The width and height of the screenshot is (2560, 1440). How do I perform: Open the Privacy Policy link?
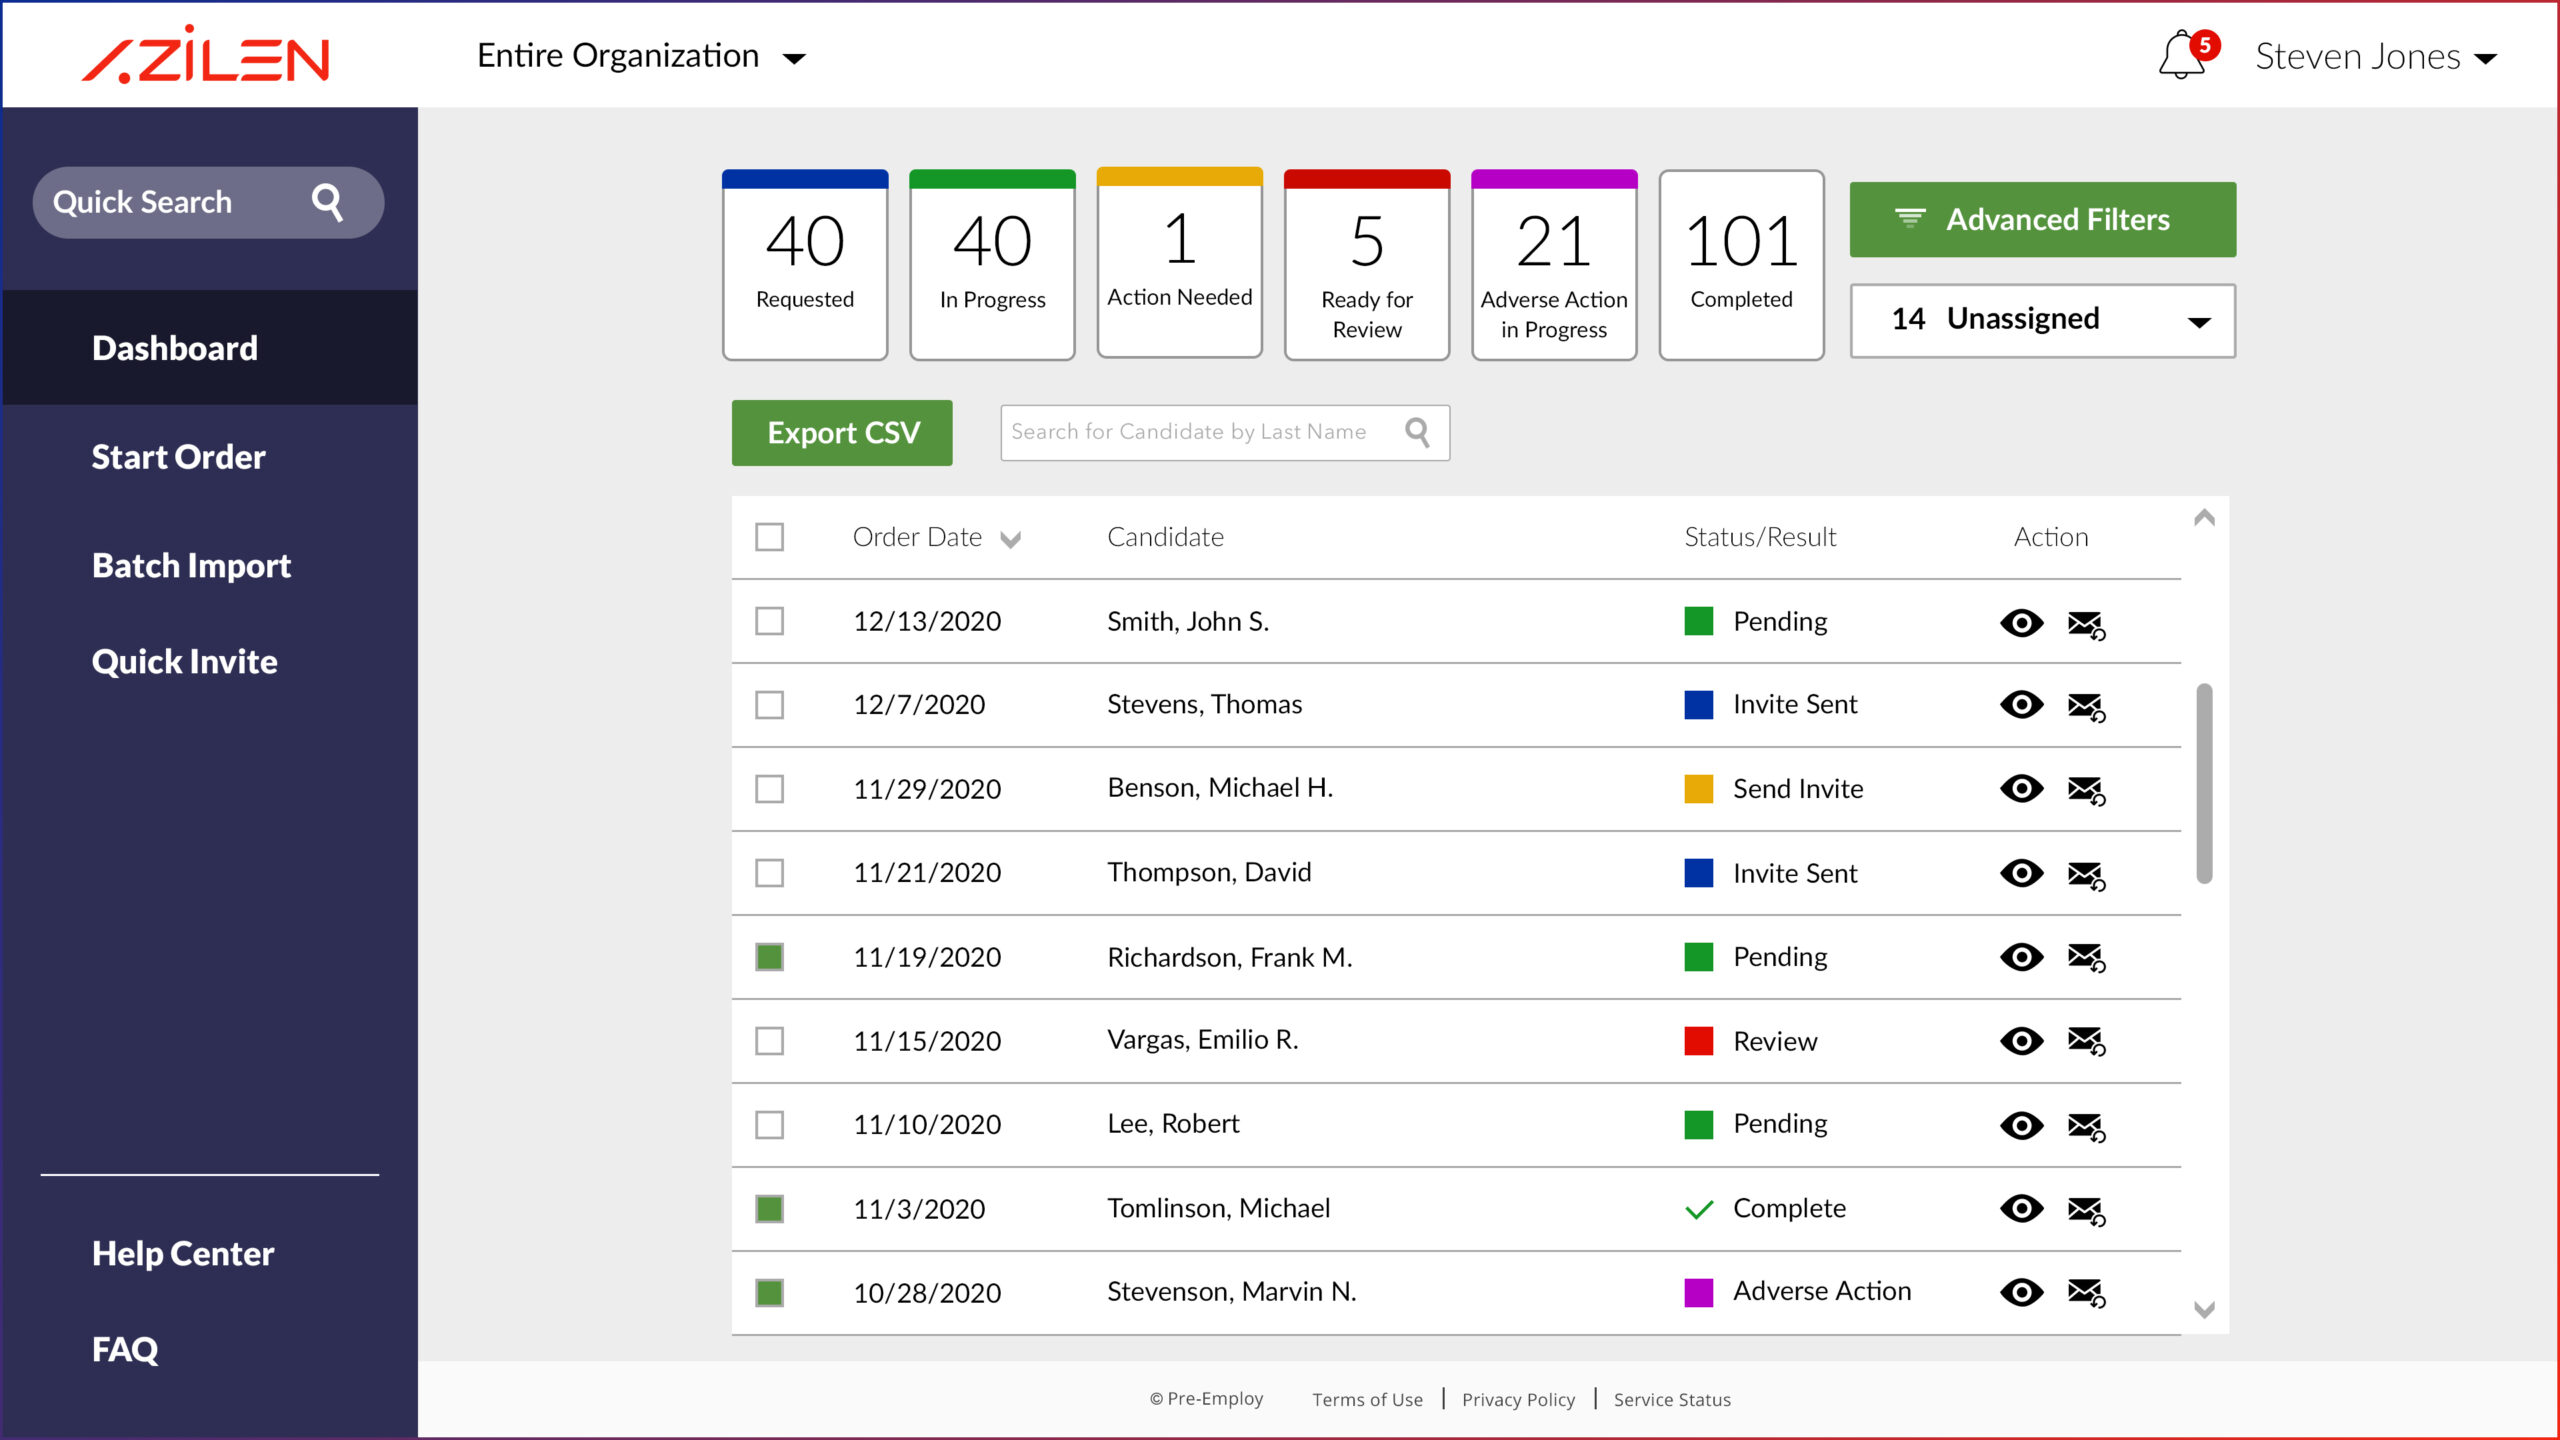coord(1518,1399)
